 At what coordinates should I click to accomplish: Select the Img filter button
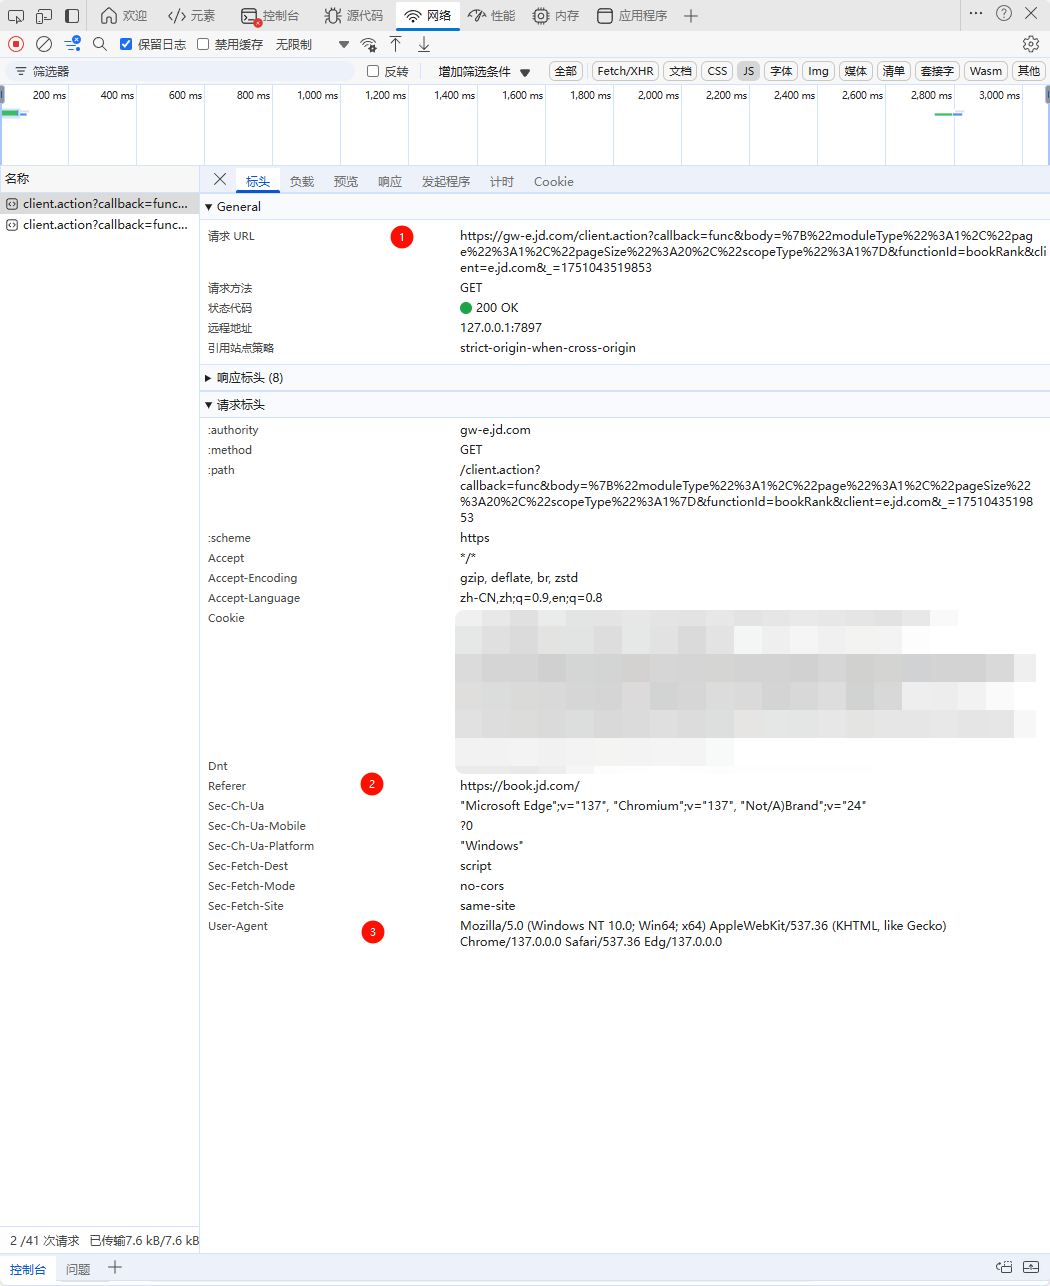pyautogui.click(x=818, y=71)
